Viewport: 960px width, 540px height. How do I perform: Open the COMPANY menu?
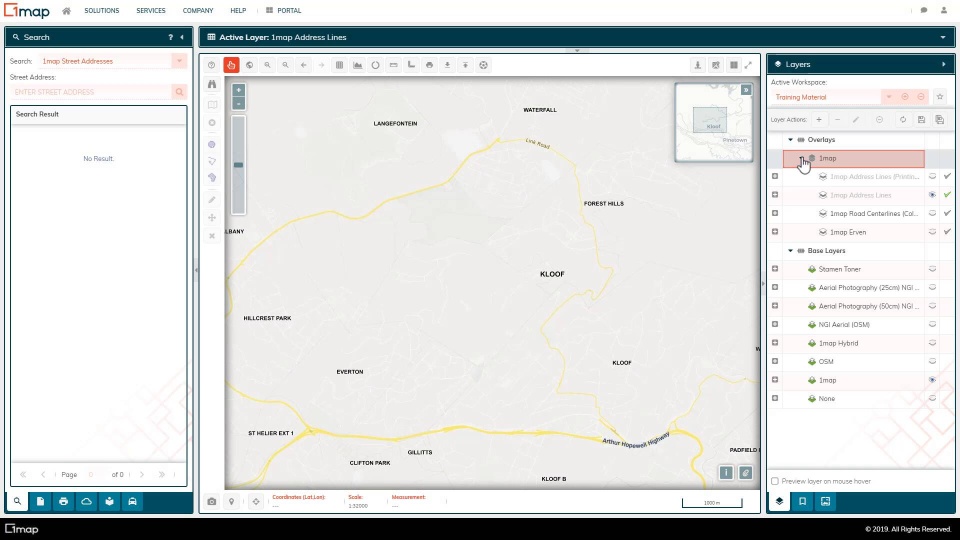pyautogui.click(x=198, y=11)
